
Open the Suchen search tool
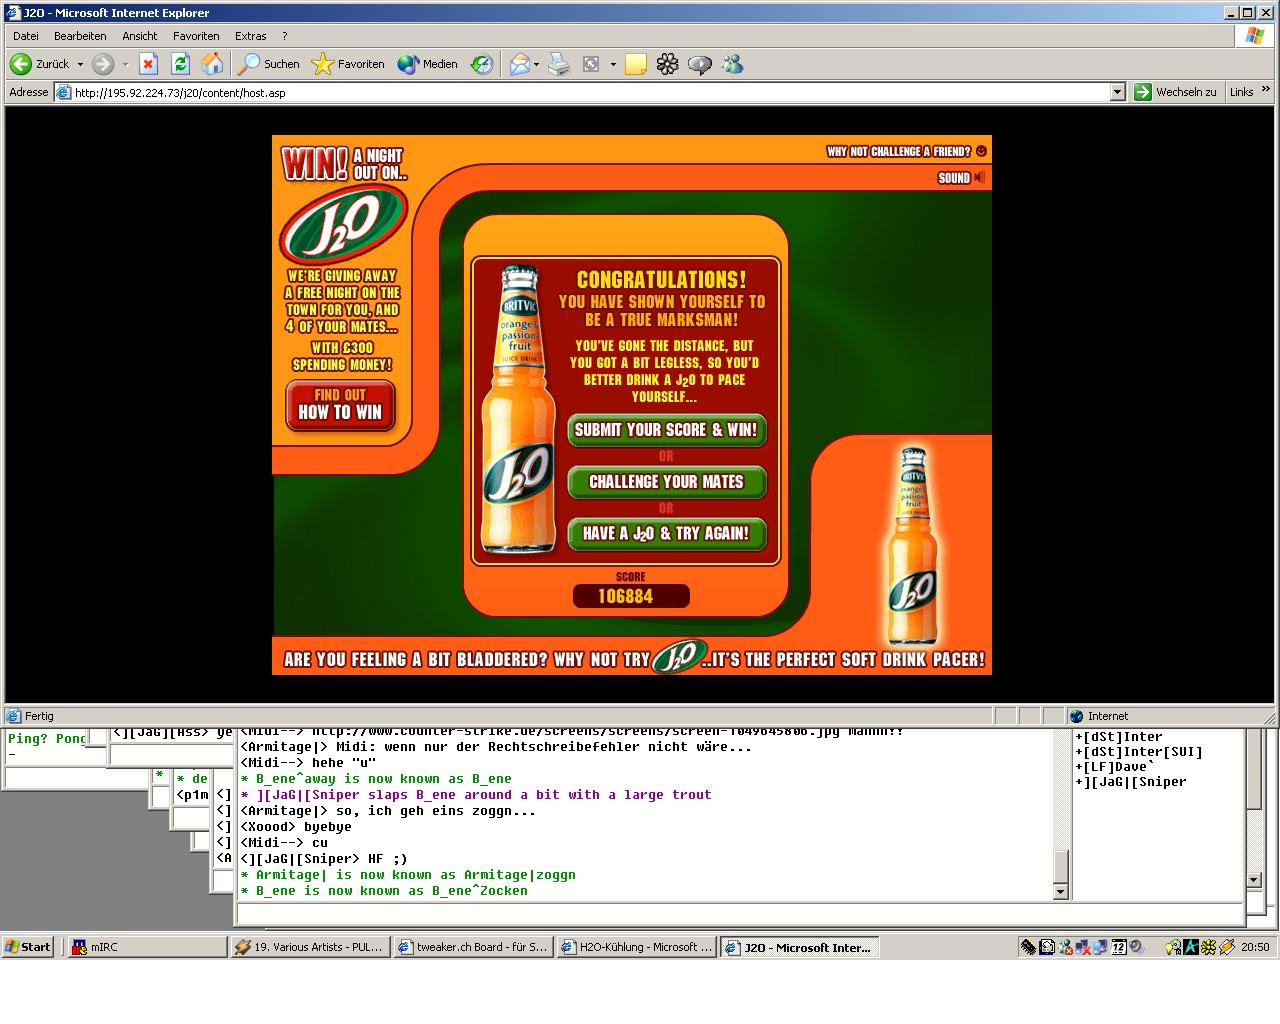(x=268, y=64)
